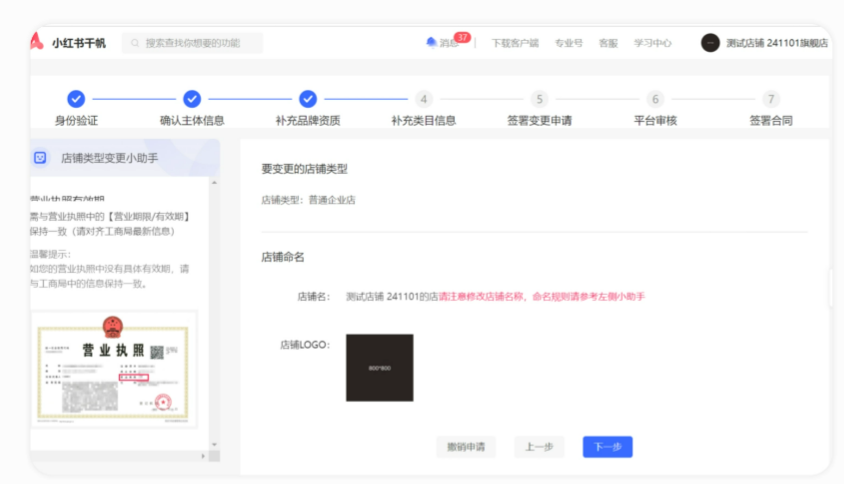
Task: Click the step 6 circle for 平台审核
Action: (655, 99)
